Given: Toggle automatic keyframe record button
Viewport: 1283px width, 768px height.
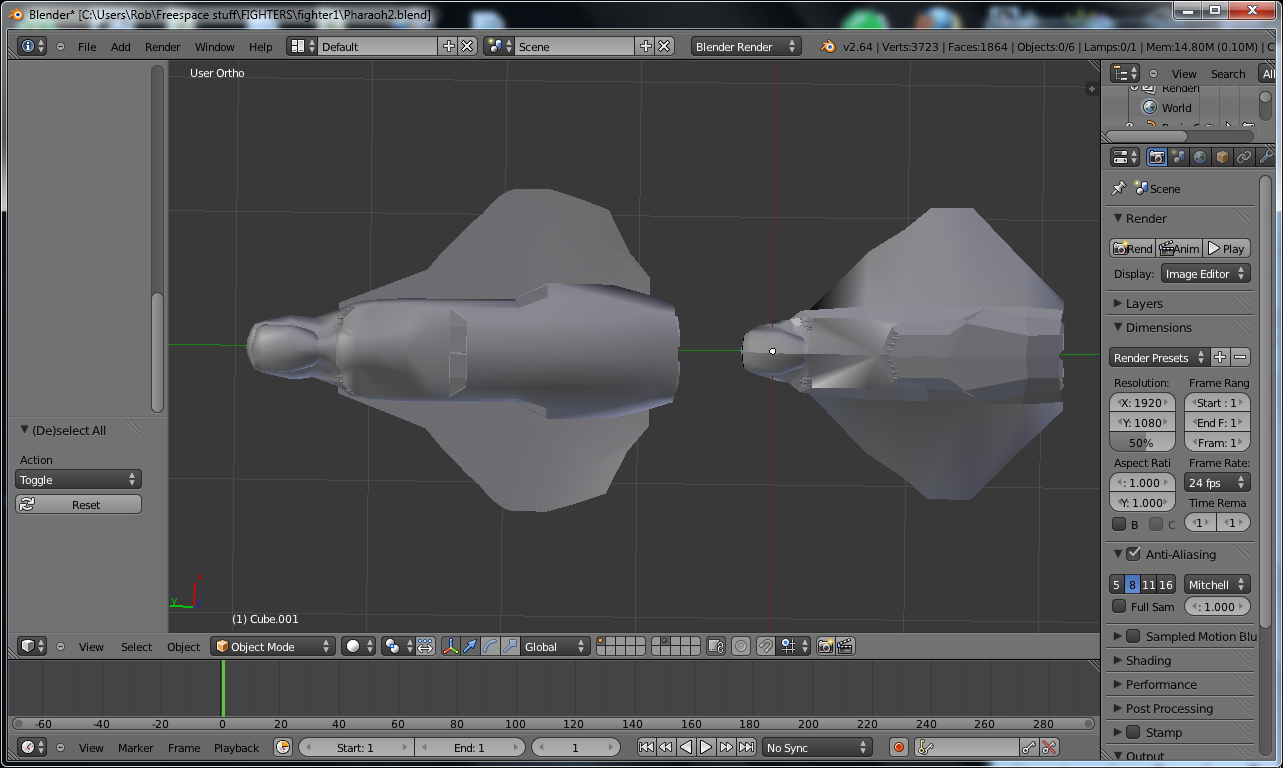Looking at the screenshot, I should pos(899,747).
